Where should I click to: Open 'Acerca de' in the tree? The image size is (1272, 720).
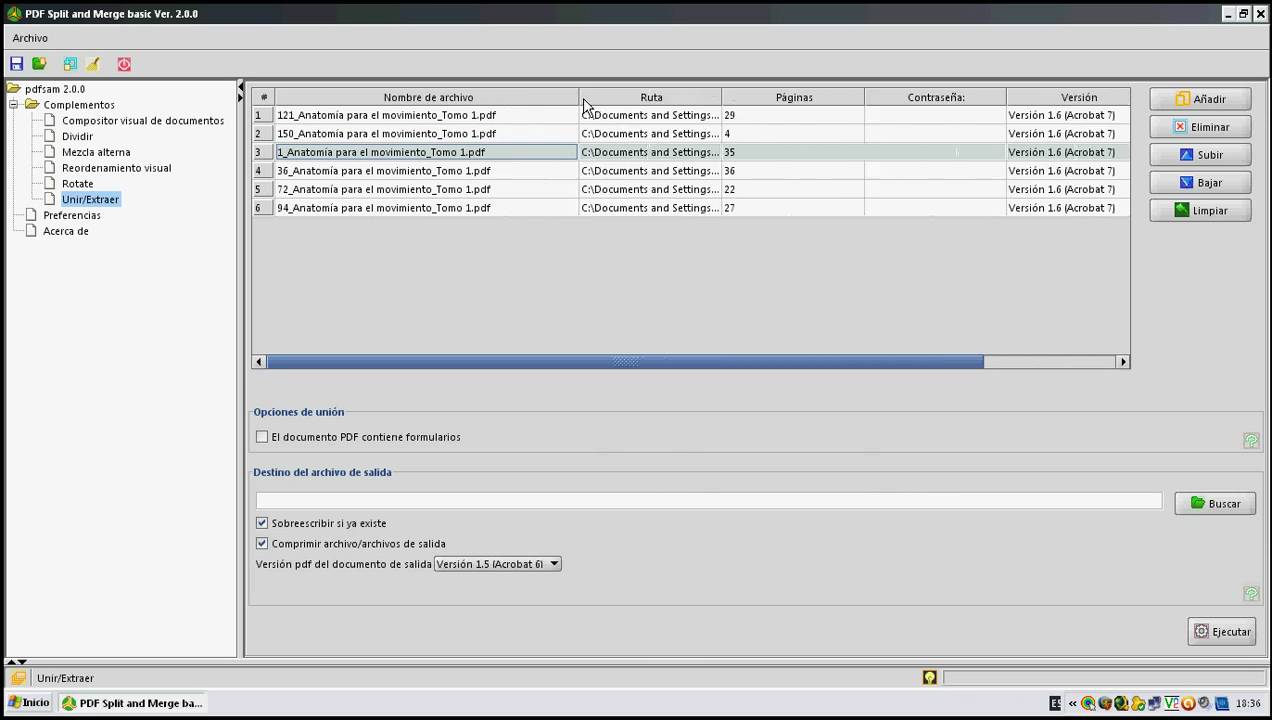click(x=66, y=231)
